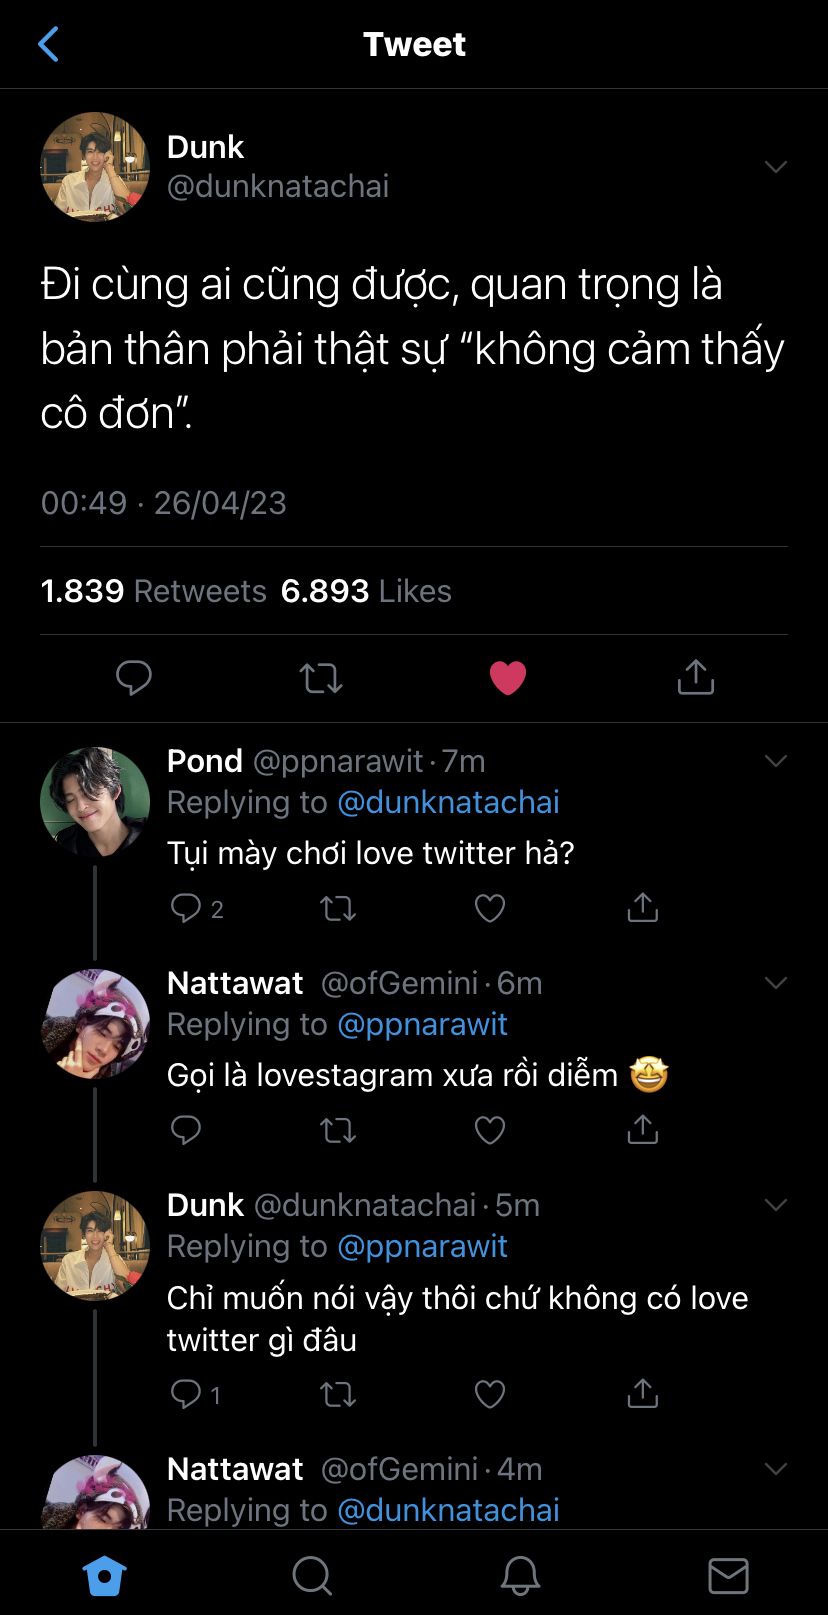This screenshot has width=828, height=1615.
Task: Retweet Nattawat's lovestagram reply
Action: point(337,1130)
